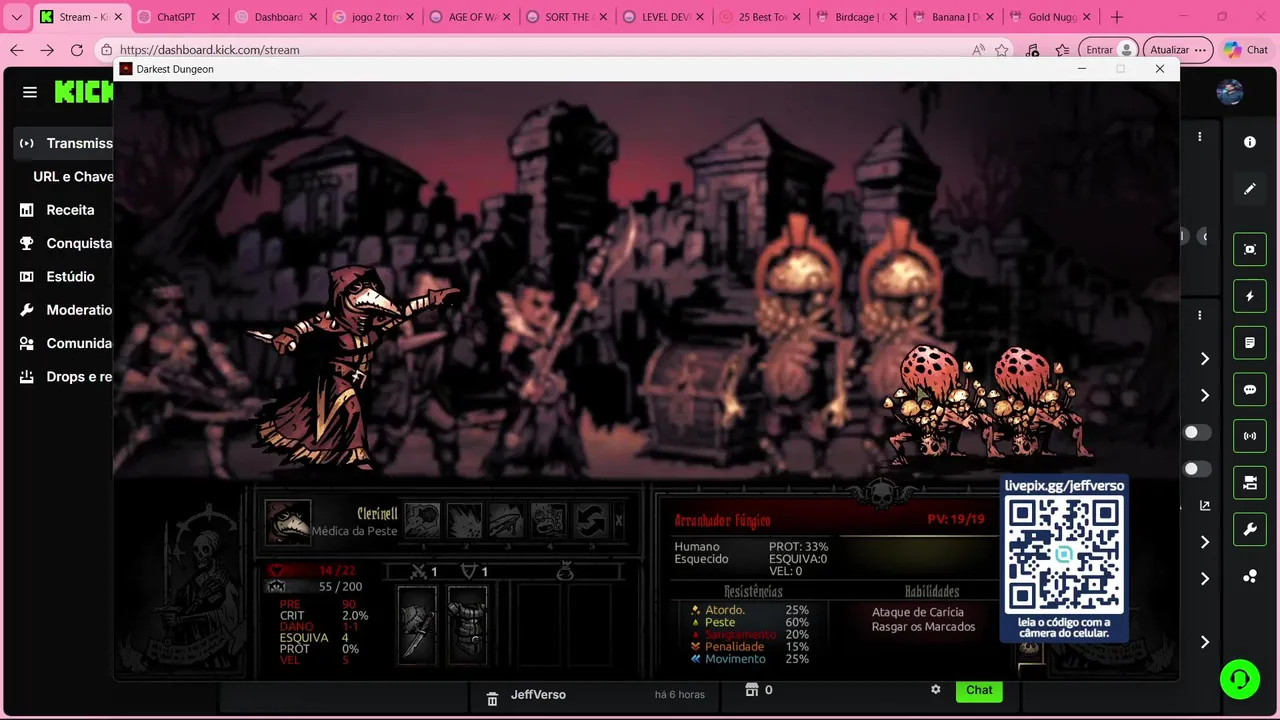1280x720 pixels.
Task: Open the user avatar in Kick header
Action: [1229, 92]
